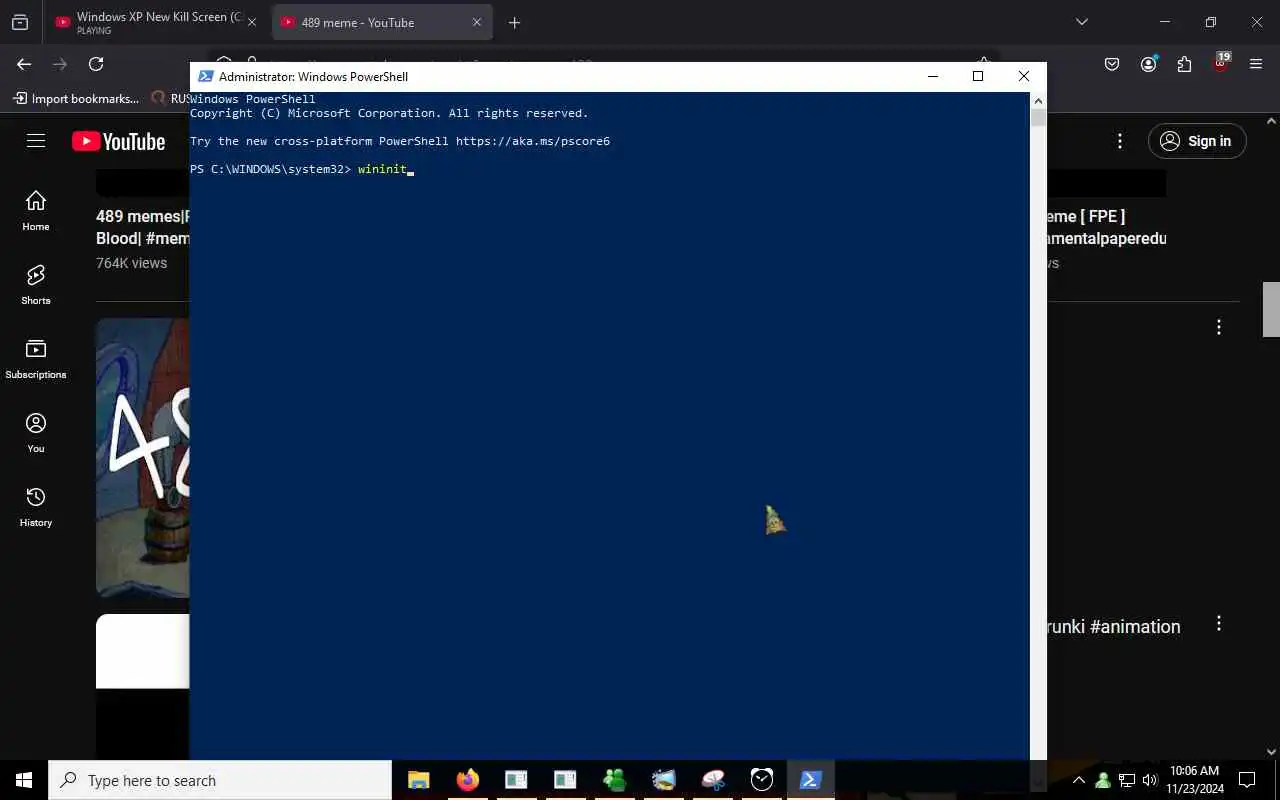
Task: Open the volume speaker tray icon
Action: click(x=1149, y=780)
